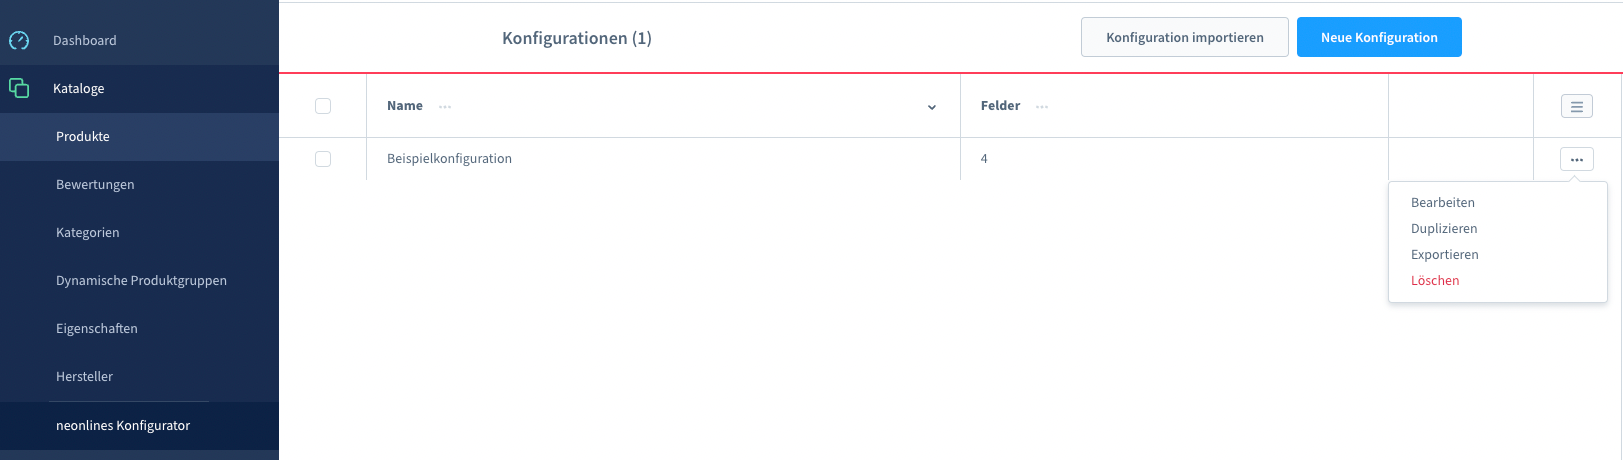
Task: Click Löschen in the context menu
Action: [1434, 280]
